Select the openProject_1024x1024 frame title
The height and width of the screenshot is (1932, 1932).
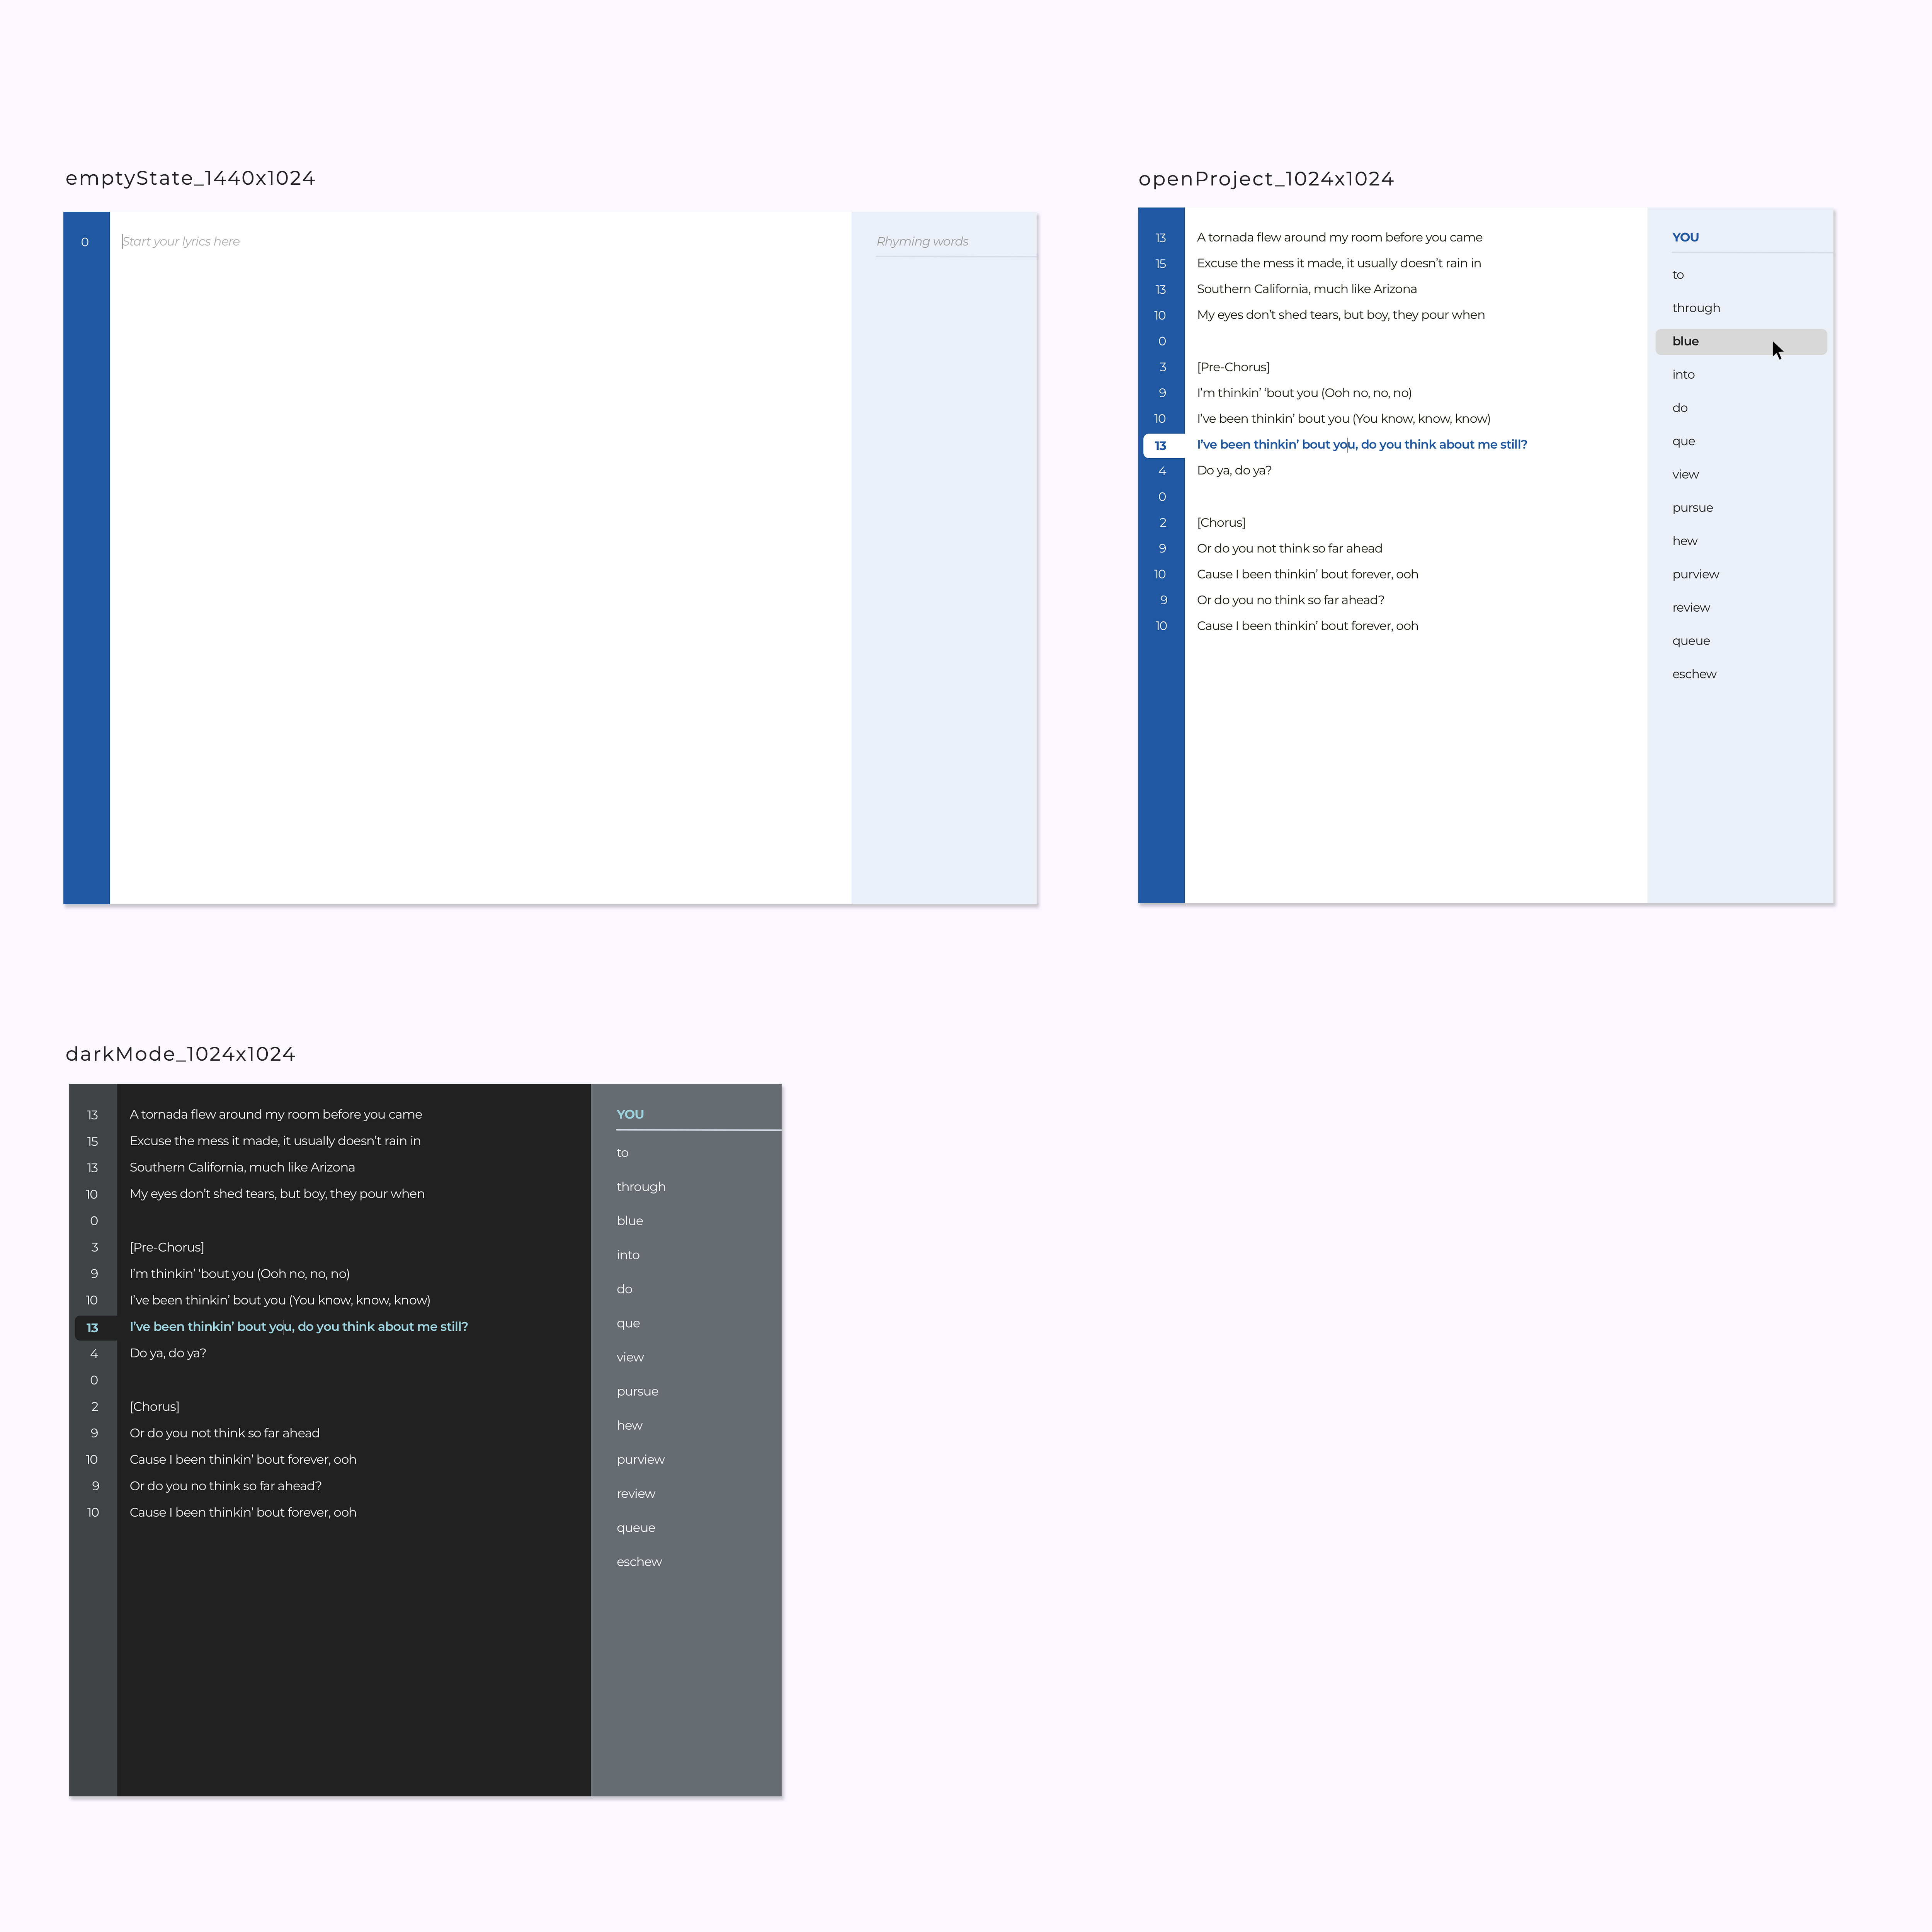tap(1265, 179)
